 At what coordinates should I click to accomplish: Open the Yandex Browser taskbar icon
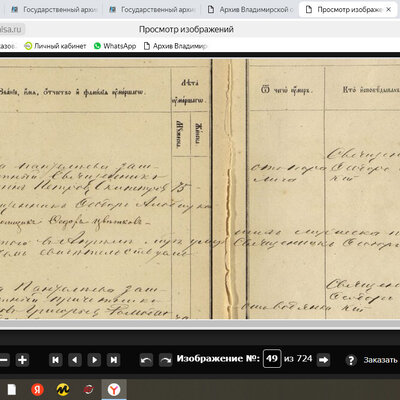pos(114,389)
